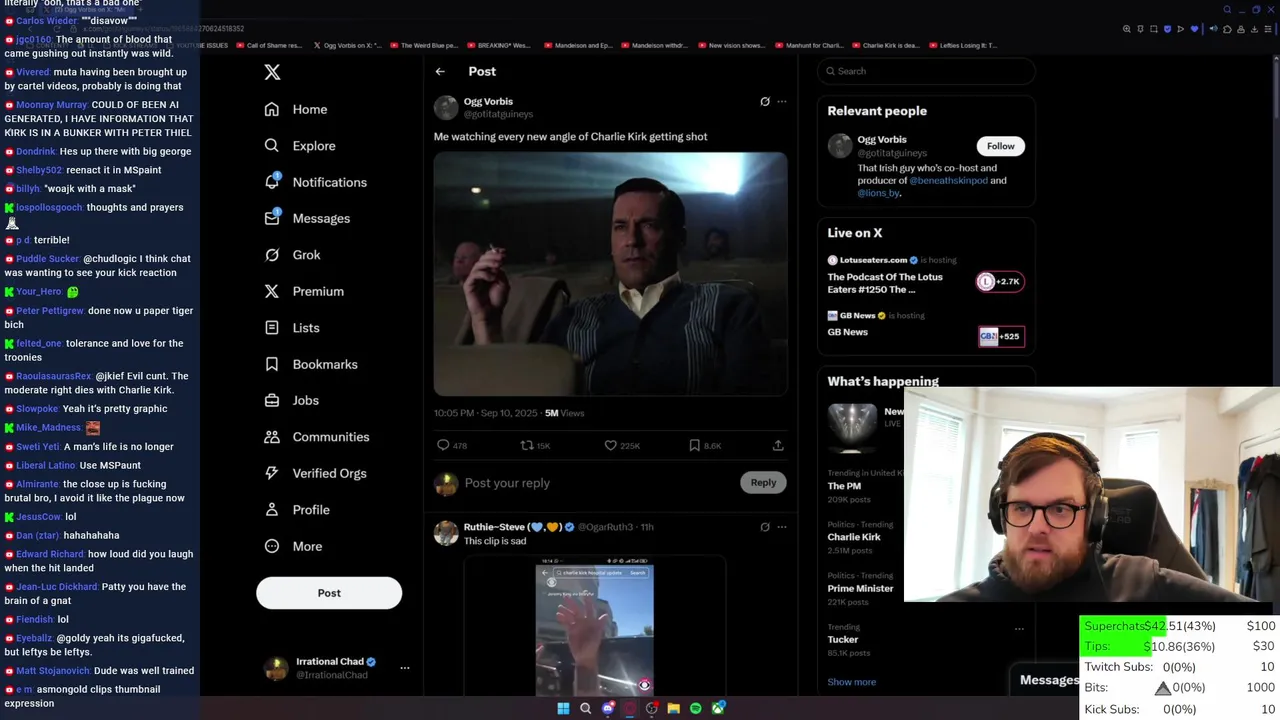Open account menu dots beside IrrationalChad

[405, 668]
